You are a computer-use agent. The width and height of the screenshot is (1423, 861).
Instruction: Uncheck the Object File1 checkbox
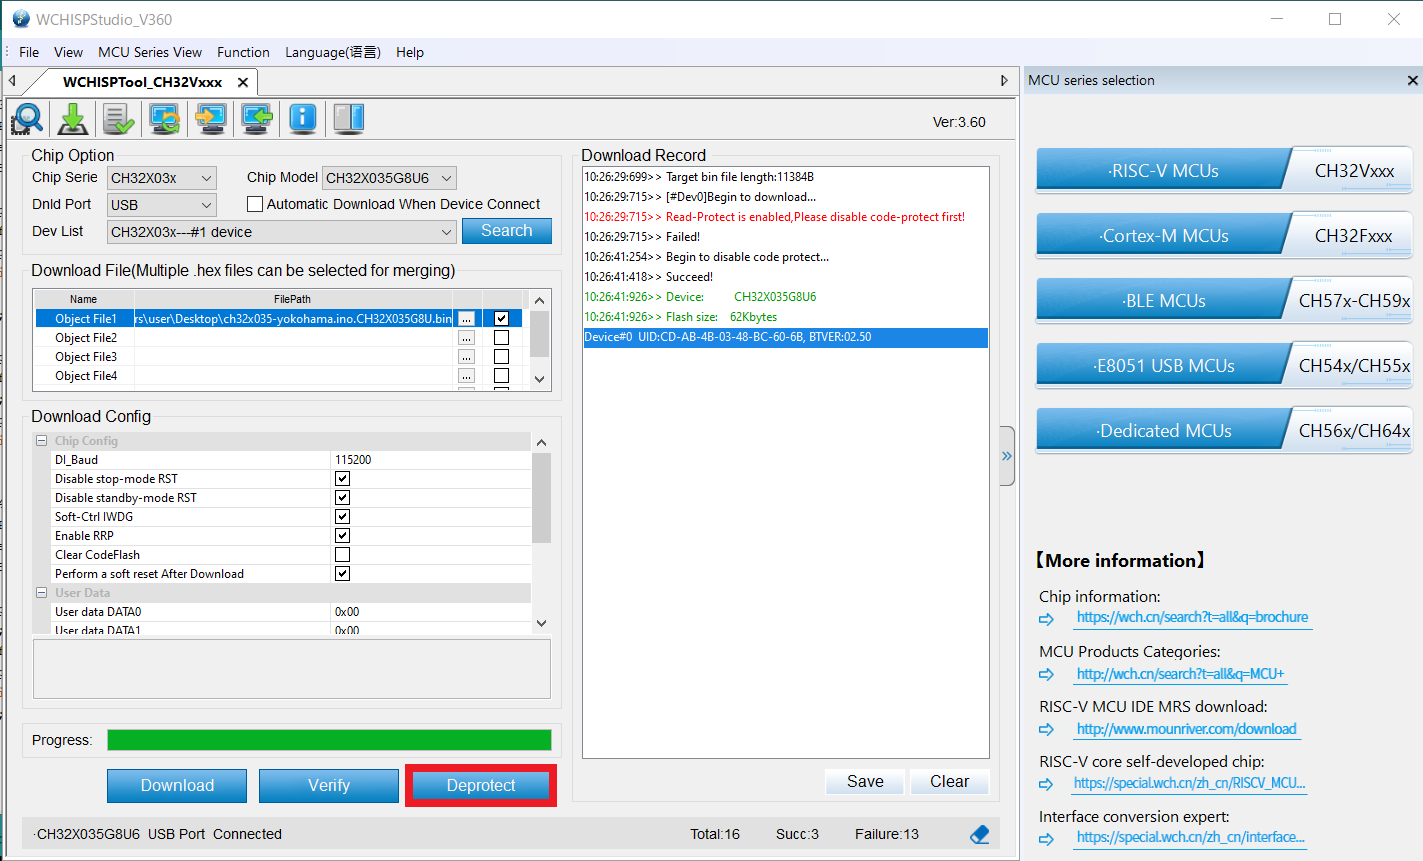[501, 318]
